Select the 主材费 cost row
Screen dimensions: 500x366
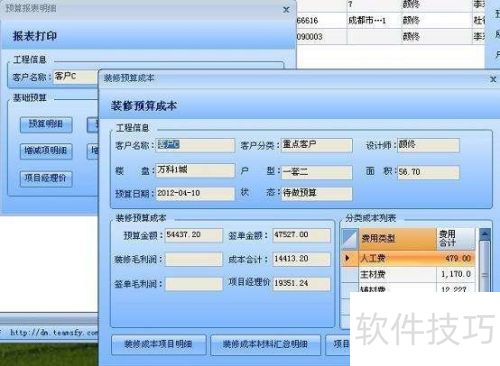[x=408, y=274]
